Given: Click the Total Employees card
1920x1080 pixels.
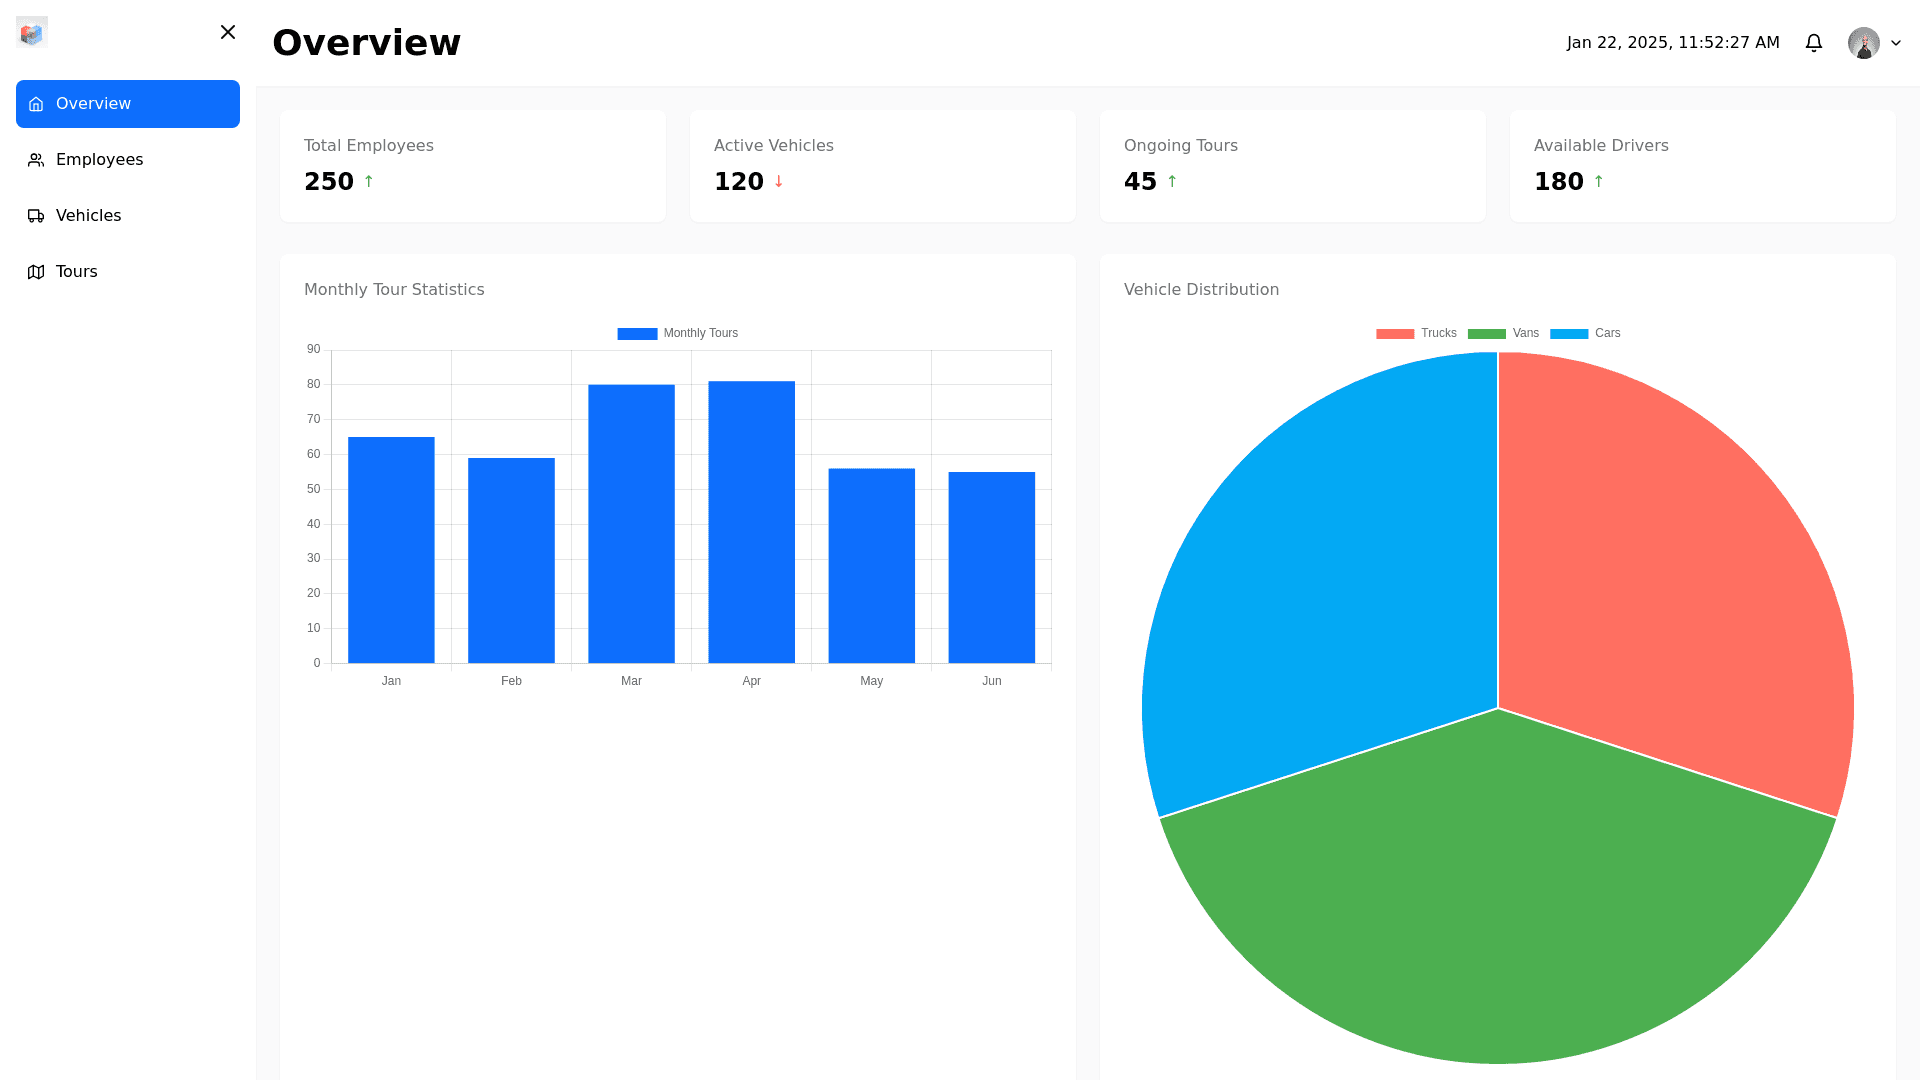Looking at the screenshot, I should tap(472, 166).
